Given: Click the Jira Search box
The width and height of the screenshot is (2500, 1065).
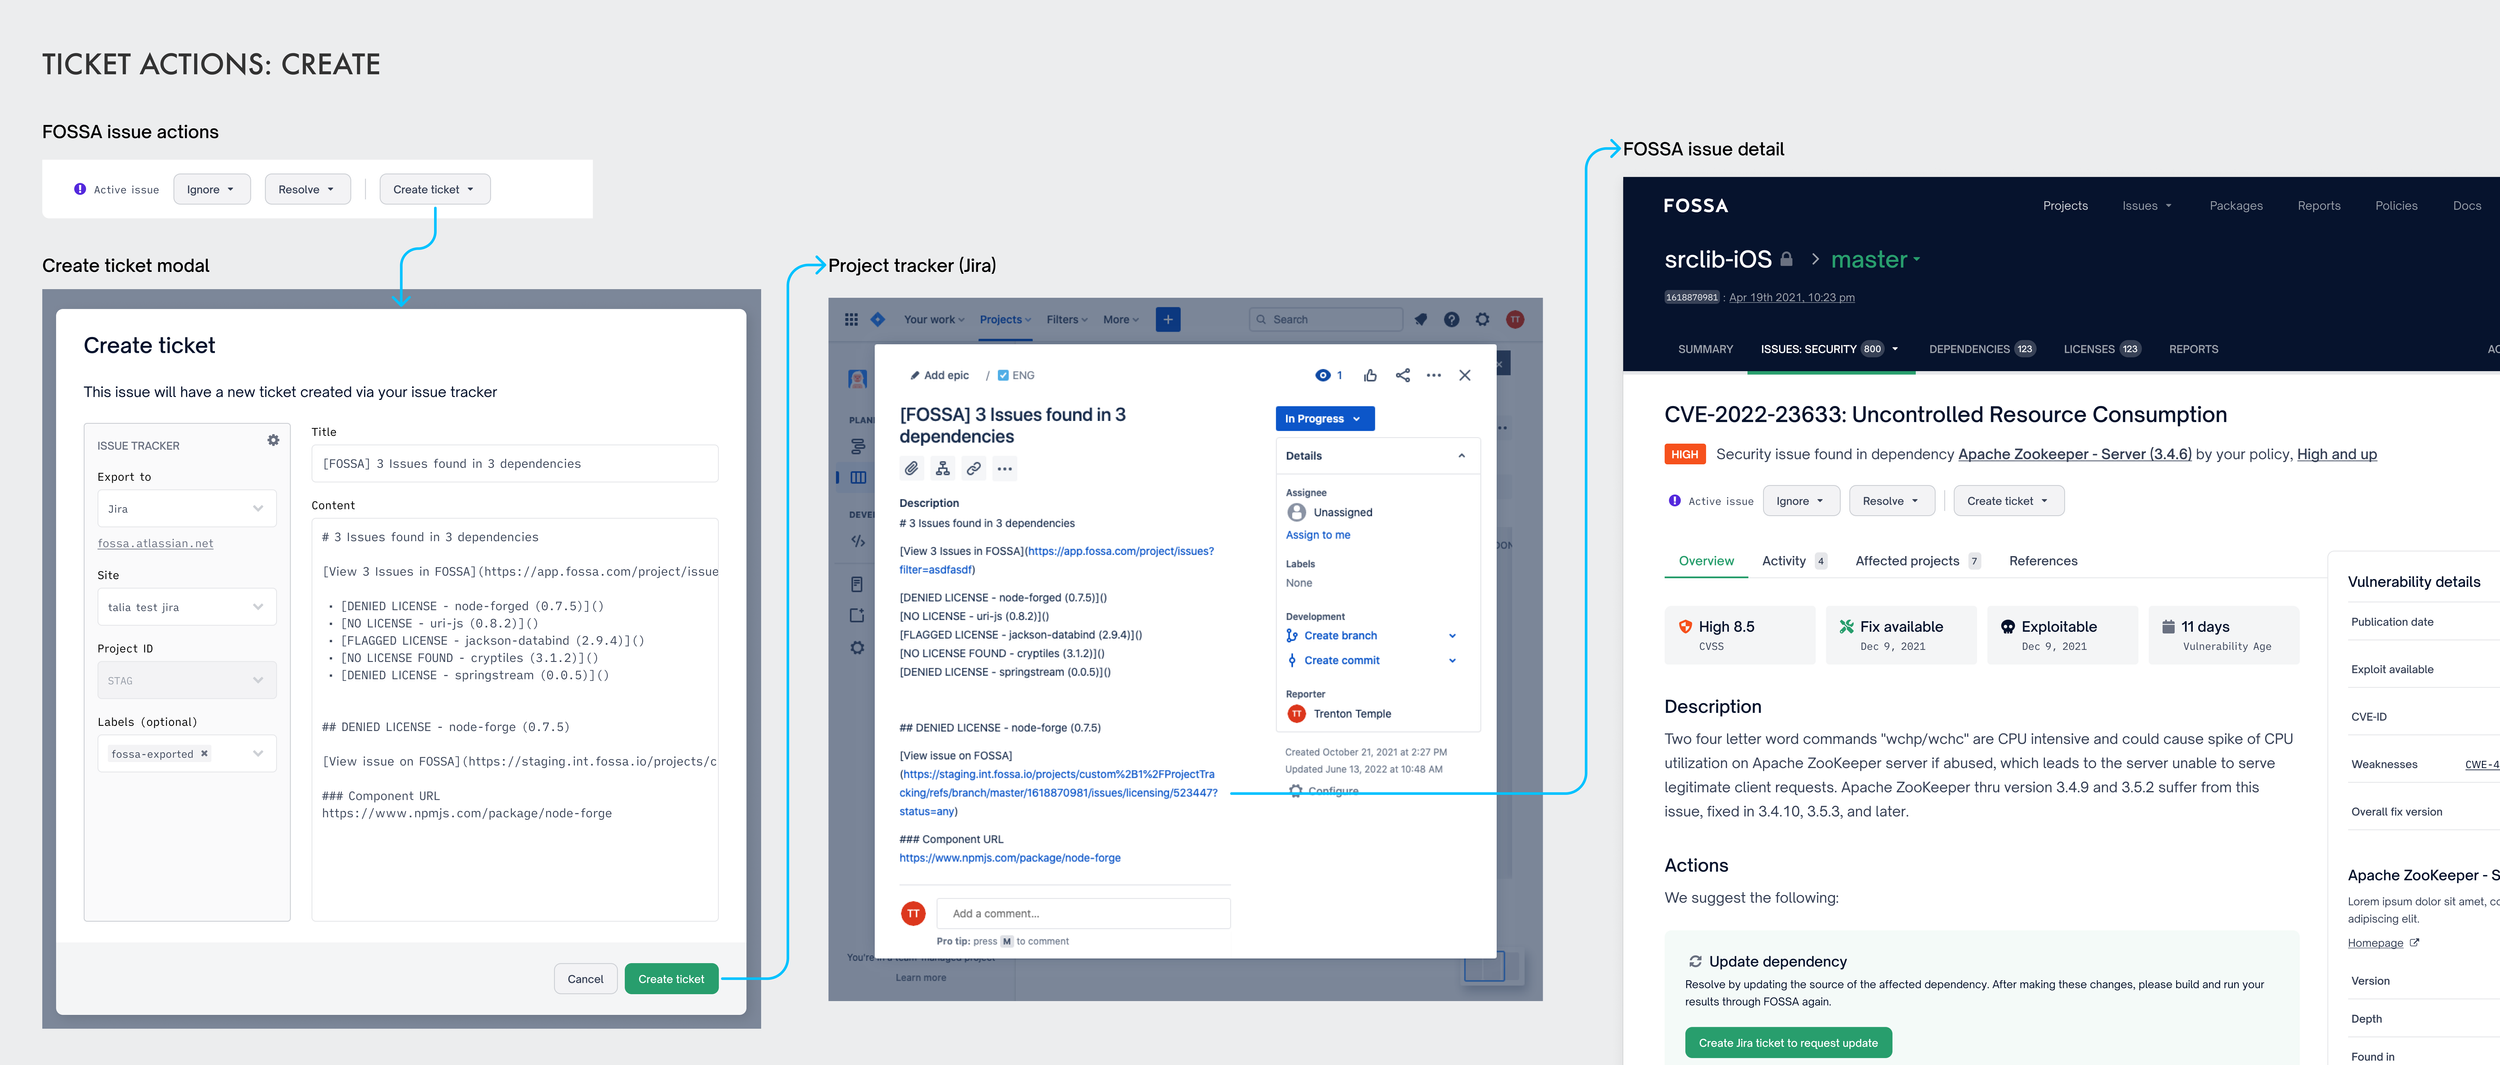Looking at the screenshot, I should [1326, 320].
